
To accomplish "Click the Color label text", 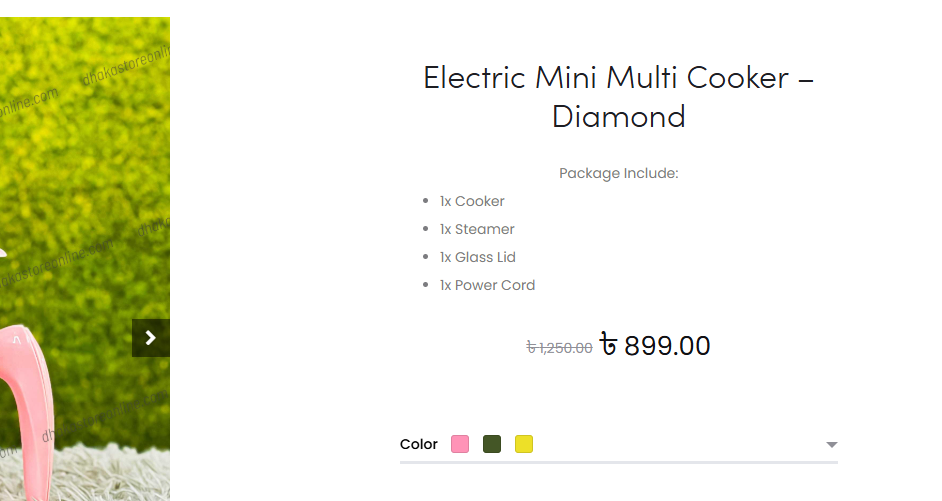I will coord(419,445).
